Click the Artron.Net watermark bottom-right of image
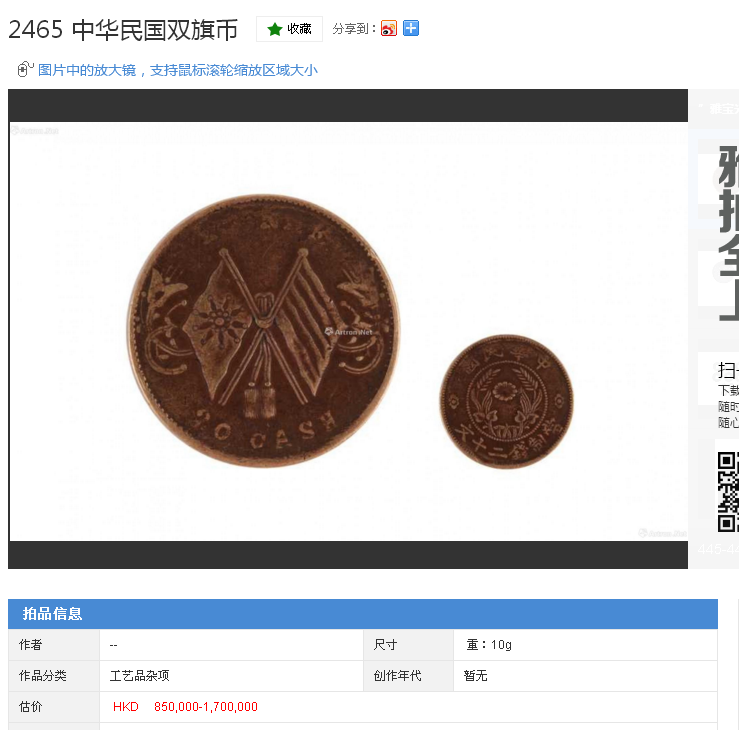 (x=662, y=533)
